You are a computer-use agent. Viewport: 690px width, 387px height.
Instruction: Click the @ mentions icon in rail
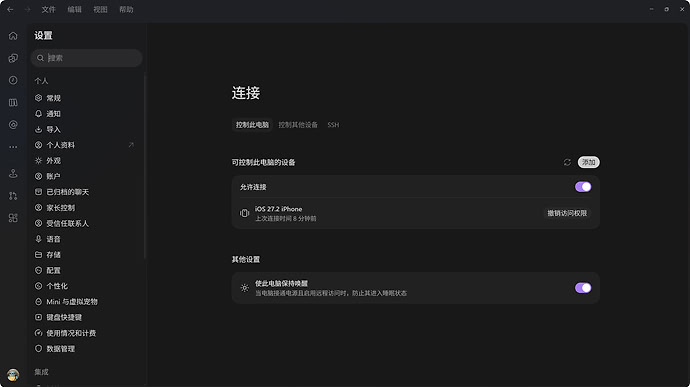pyautogui.click(x=13, y=125)
